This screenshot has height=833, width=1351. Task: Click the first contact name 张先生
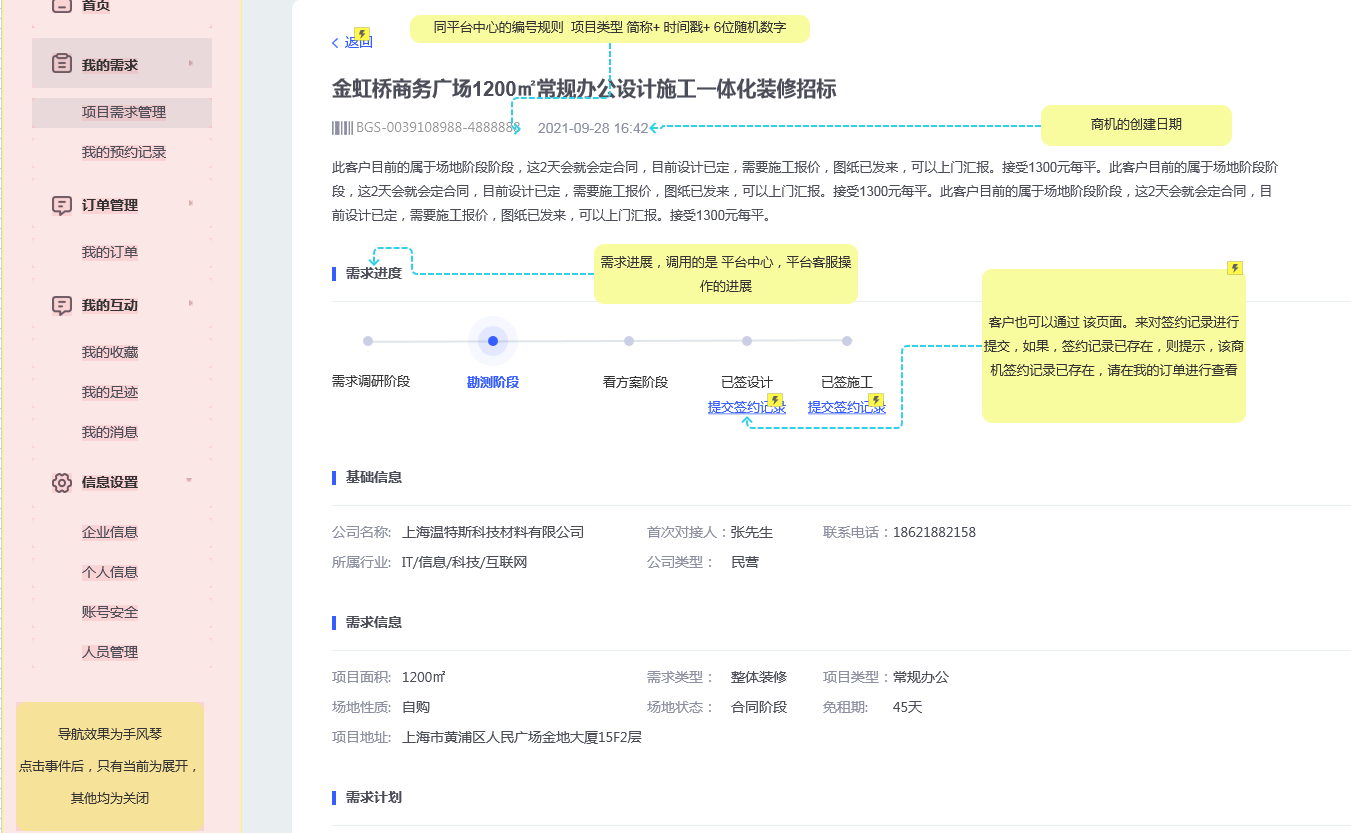[752, 532]
